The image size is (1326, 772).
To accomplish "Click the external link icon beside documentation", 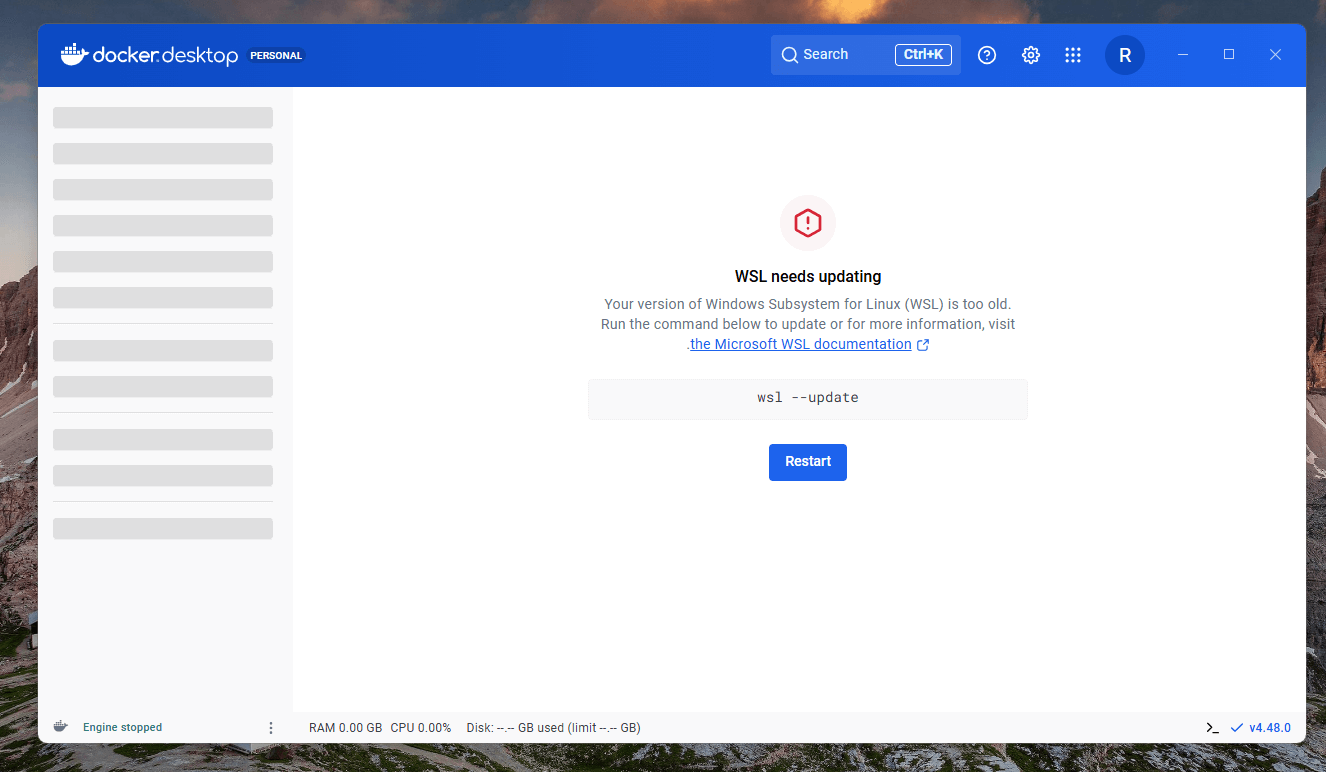I will point(923,345).
